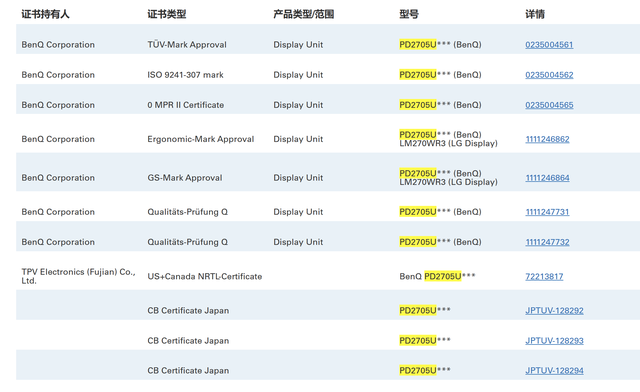Open certificate link 1111247732
Image resolution: width=640 pixels, height=392 pixels.
[547, 242]
